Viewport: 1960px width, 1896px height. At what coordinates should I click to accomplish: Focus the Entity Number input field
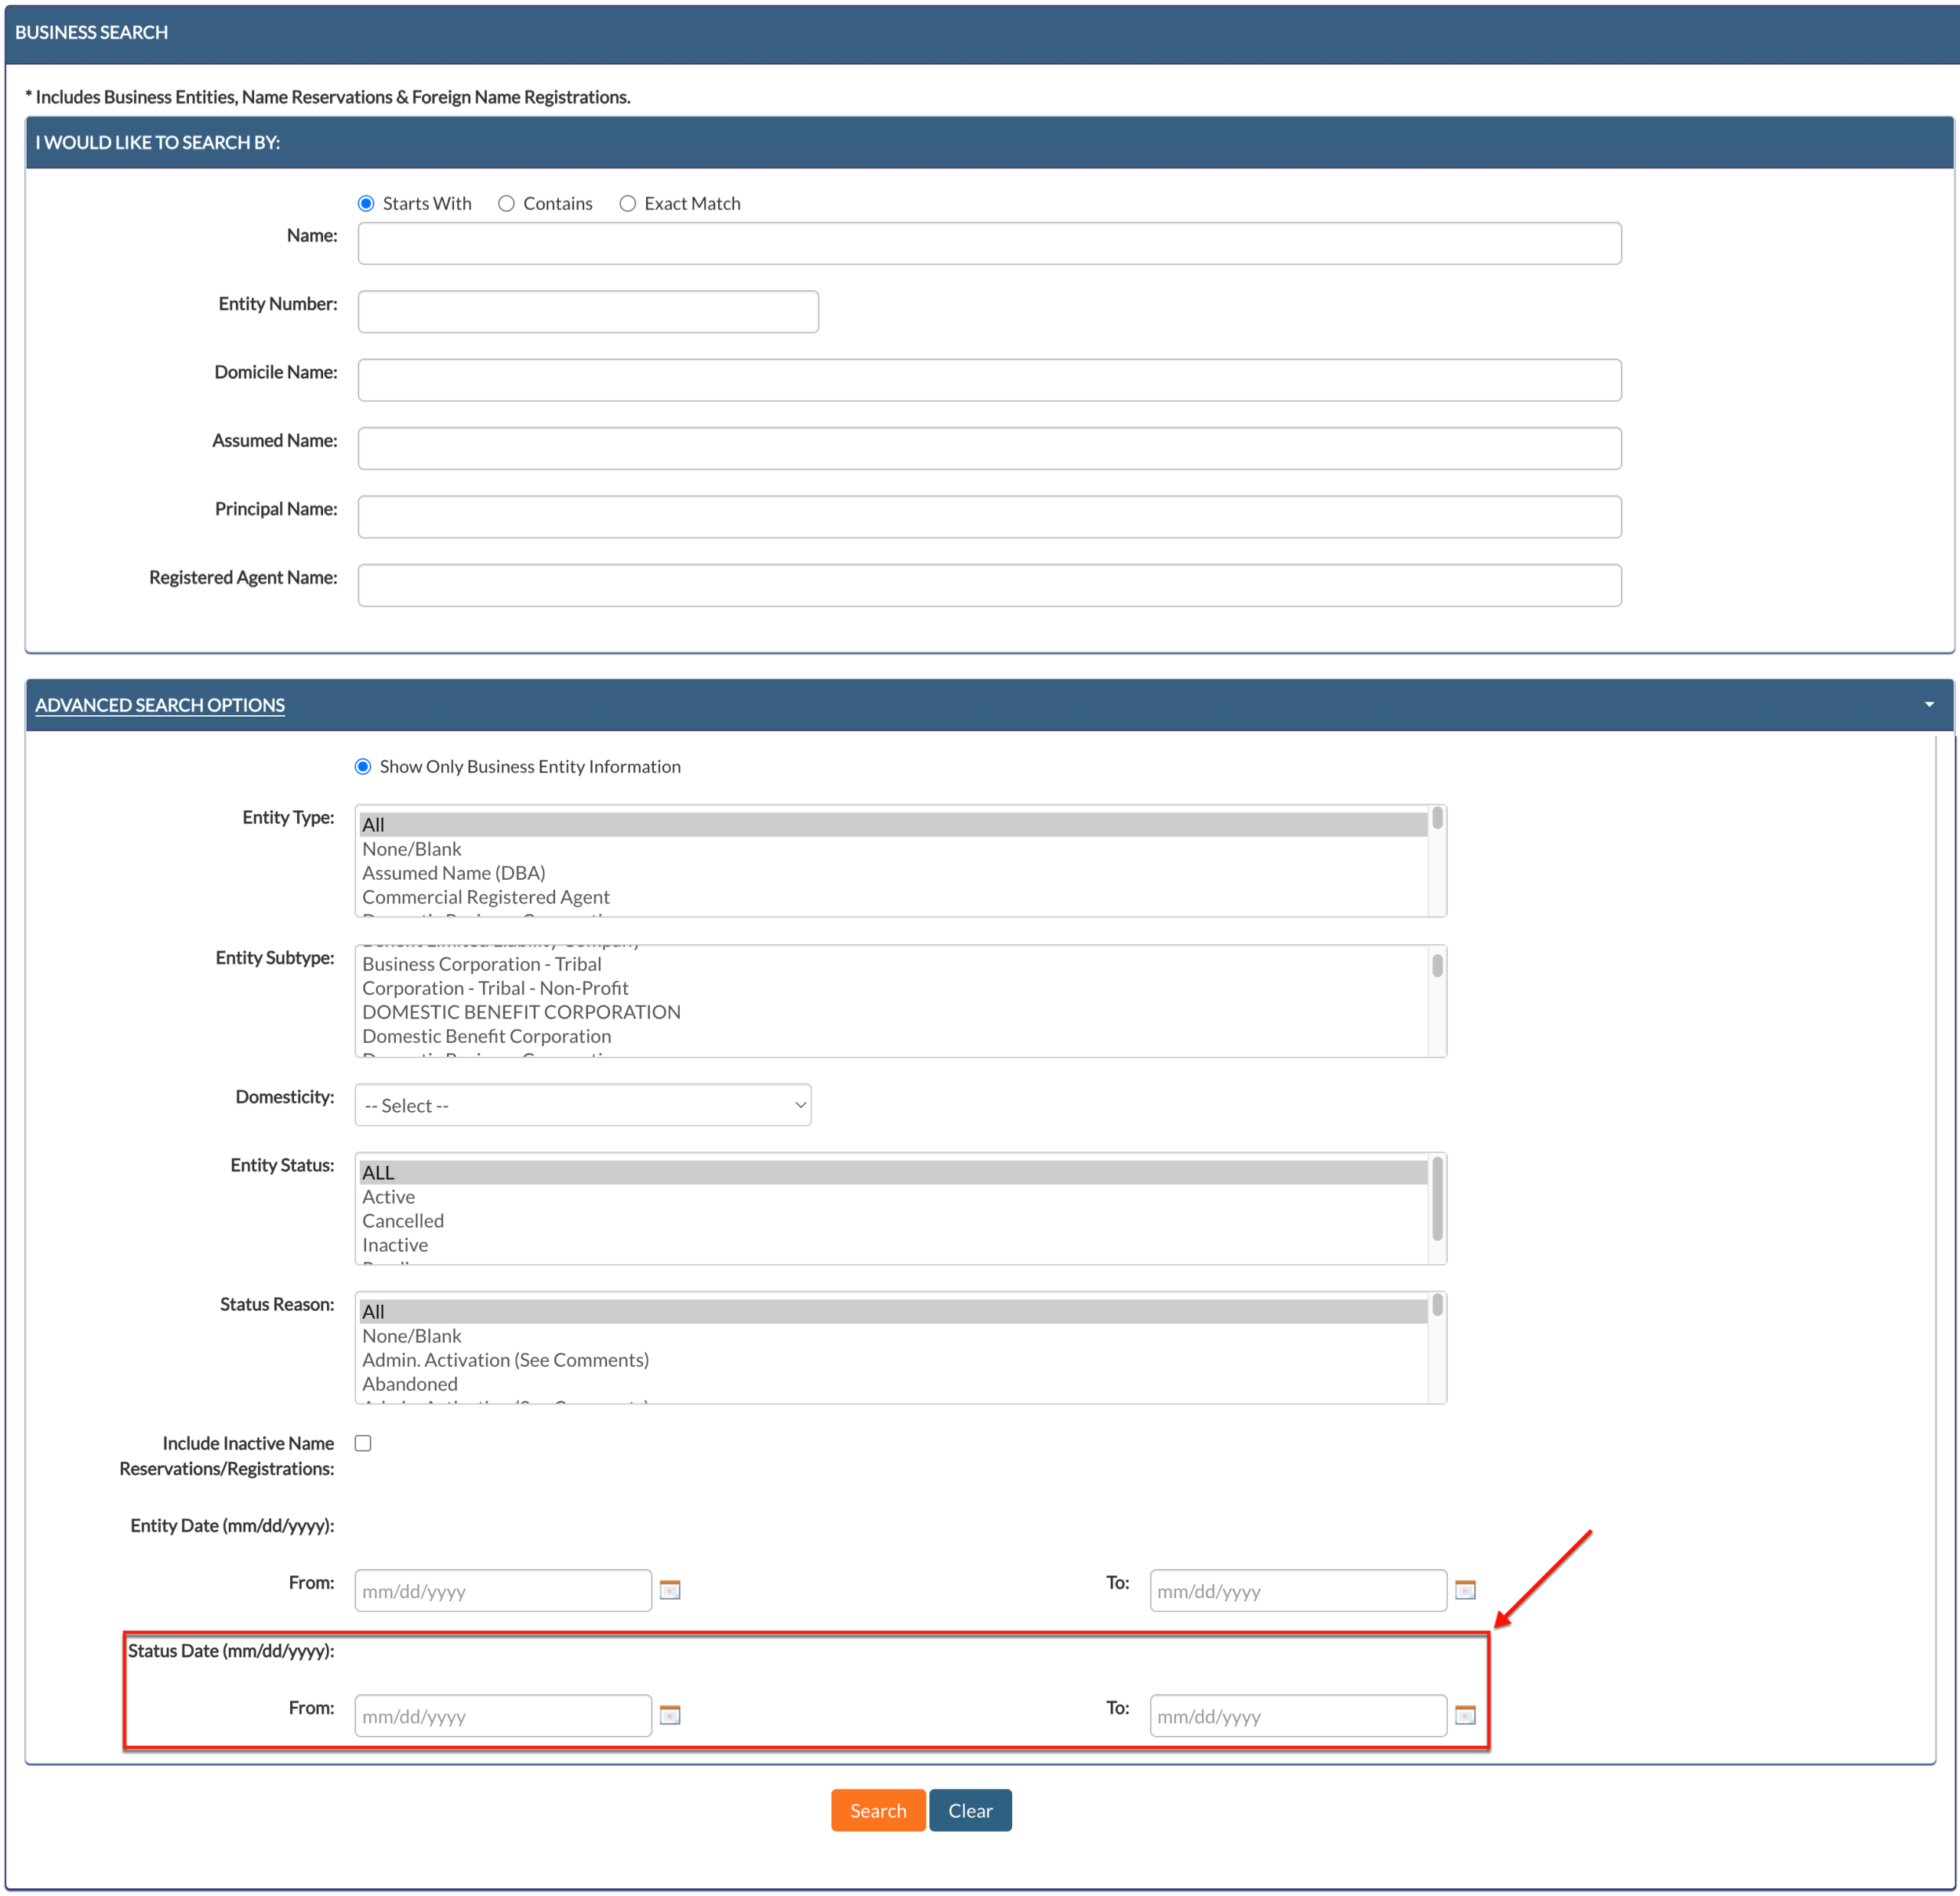[588, 312]
